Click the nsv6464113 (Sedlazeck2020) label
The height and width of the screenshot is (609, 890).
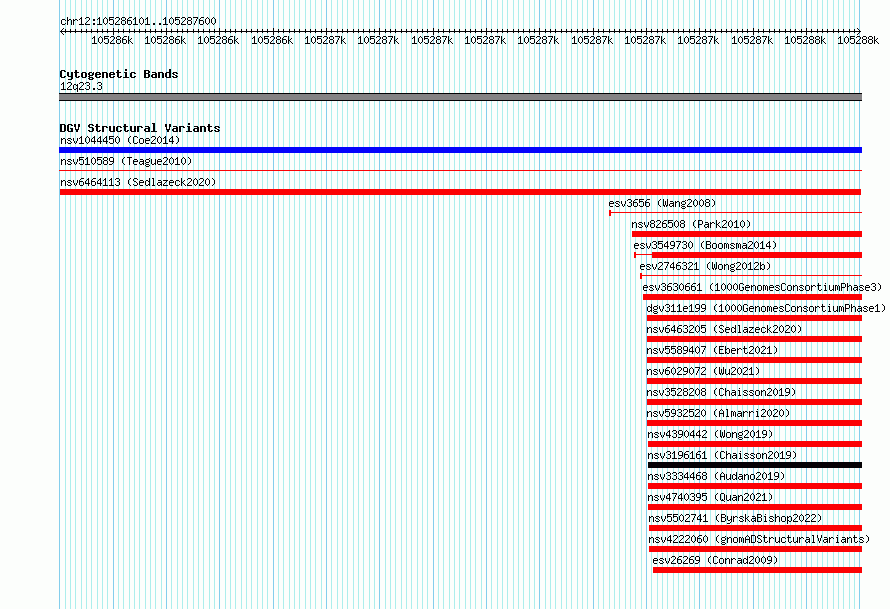tap(138, 182)
